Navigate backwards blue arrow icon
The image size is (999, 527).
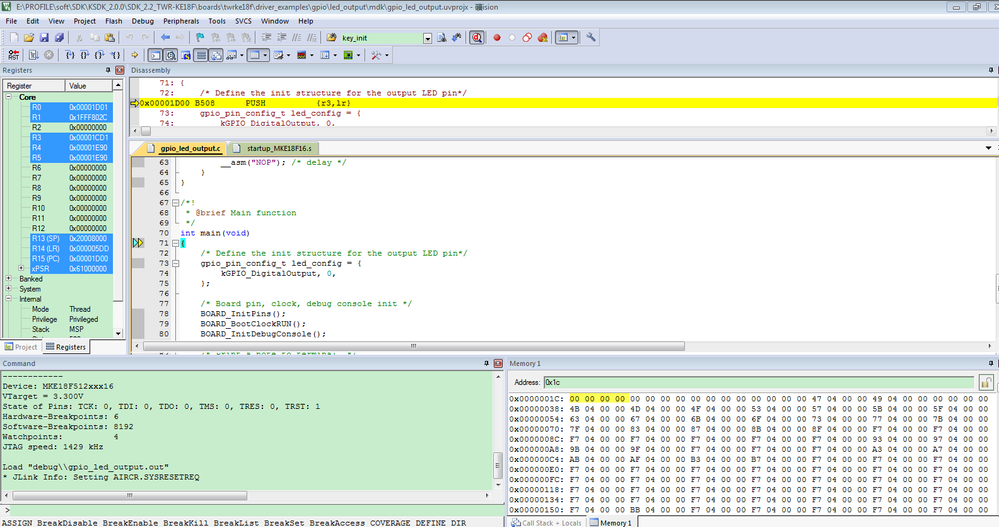pyautogui.click(x=165, y=38)
